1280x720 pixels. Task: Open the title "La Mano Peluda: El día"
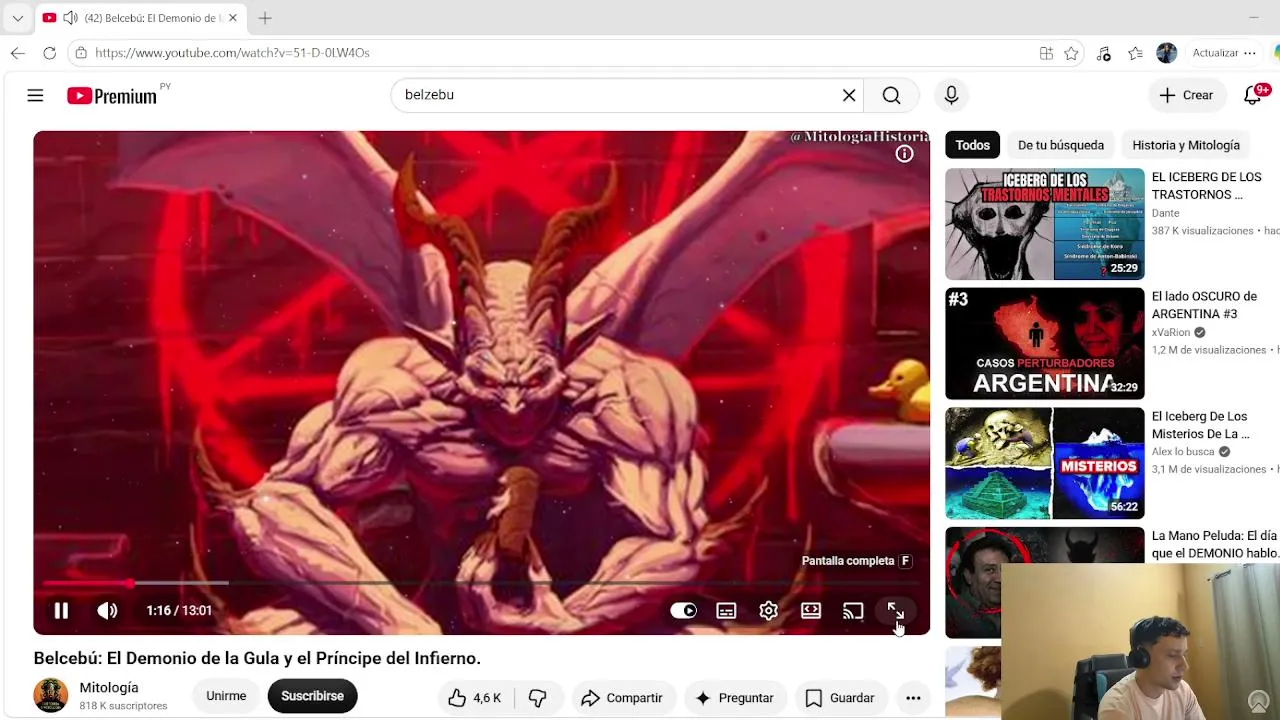tap(1215, 544)
